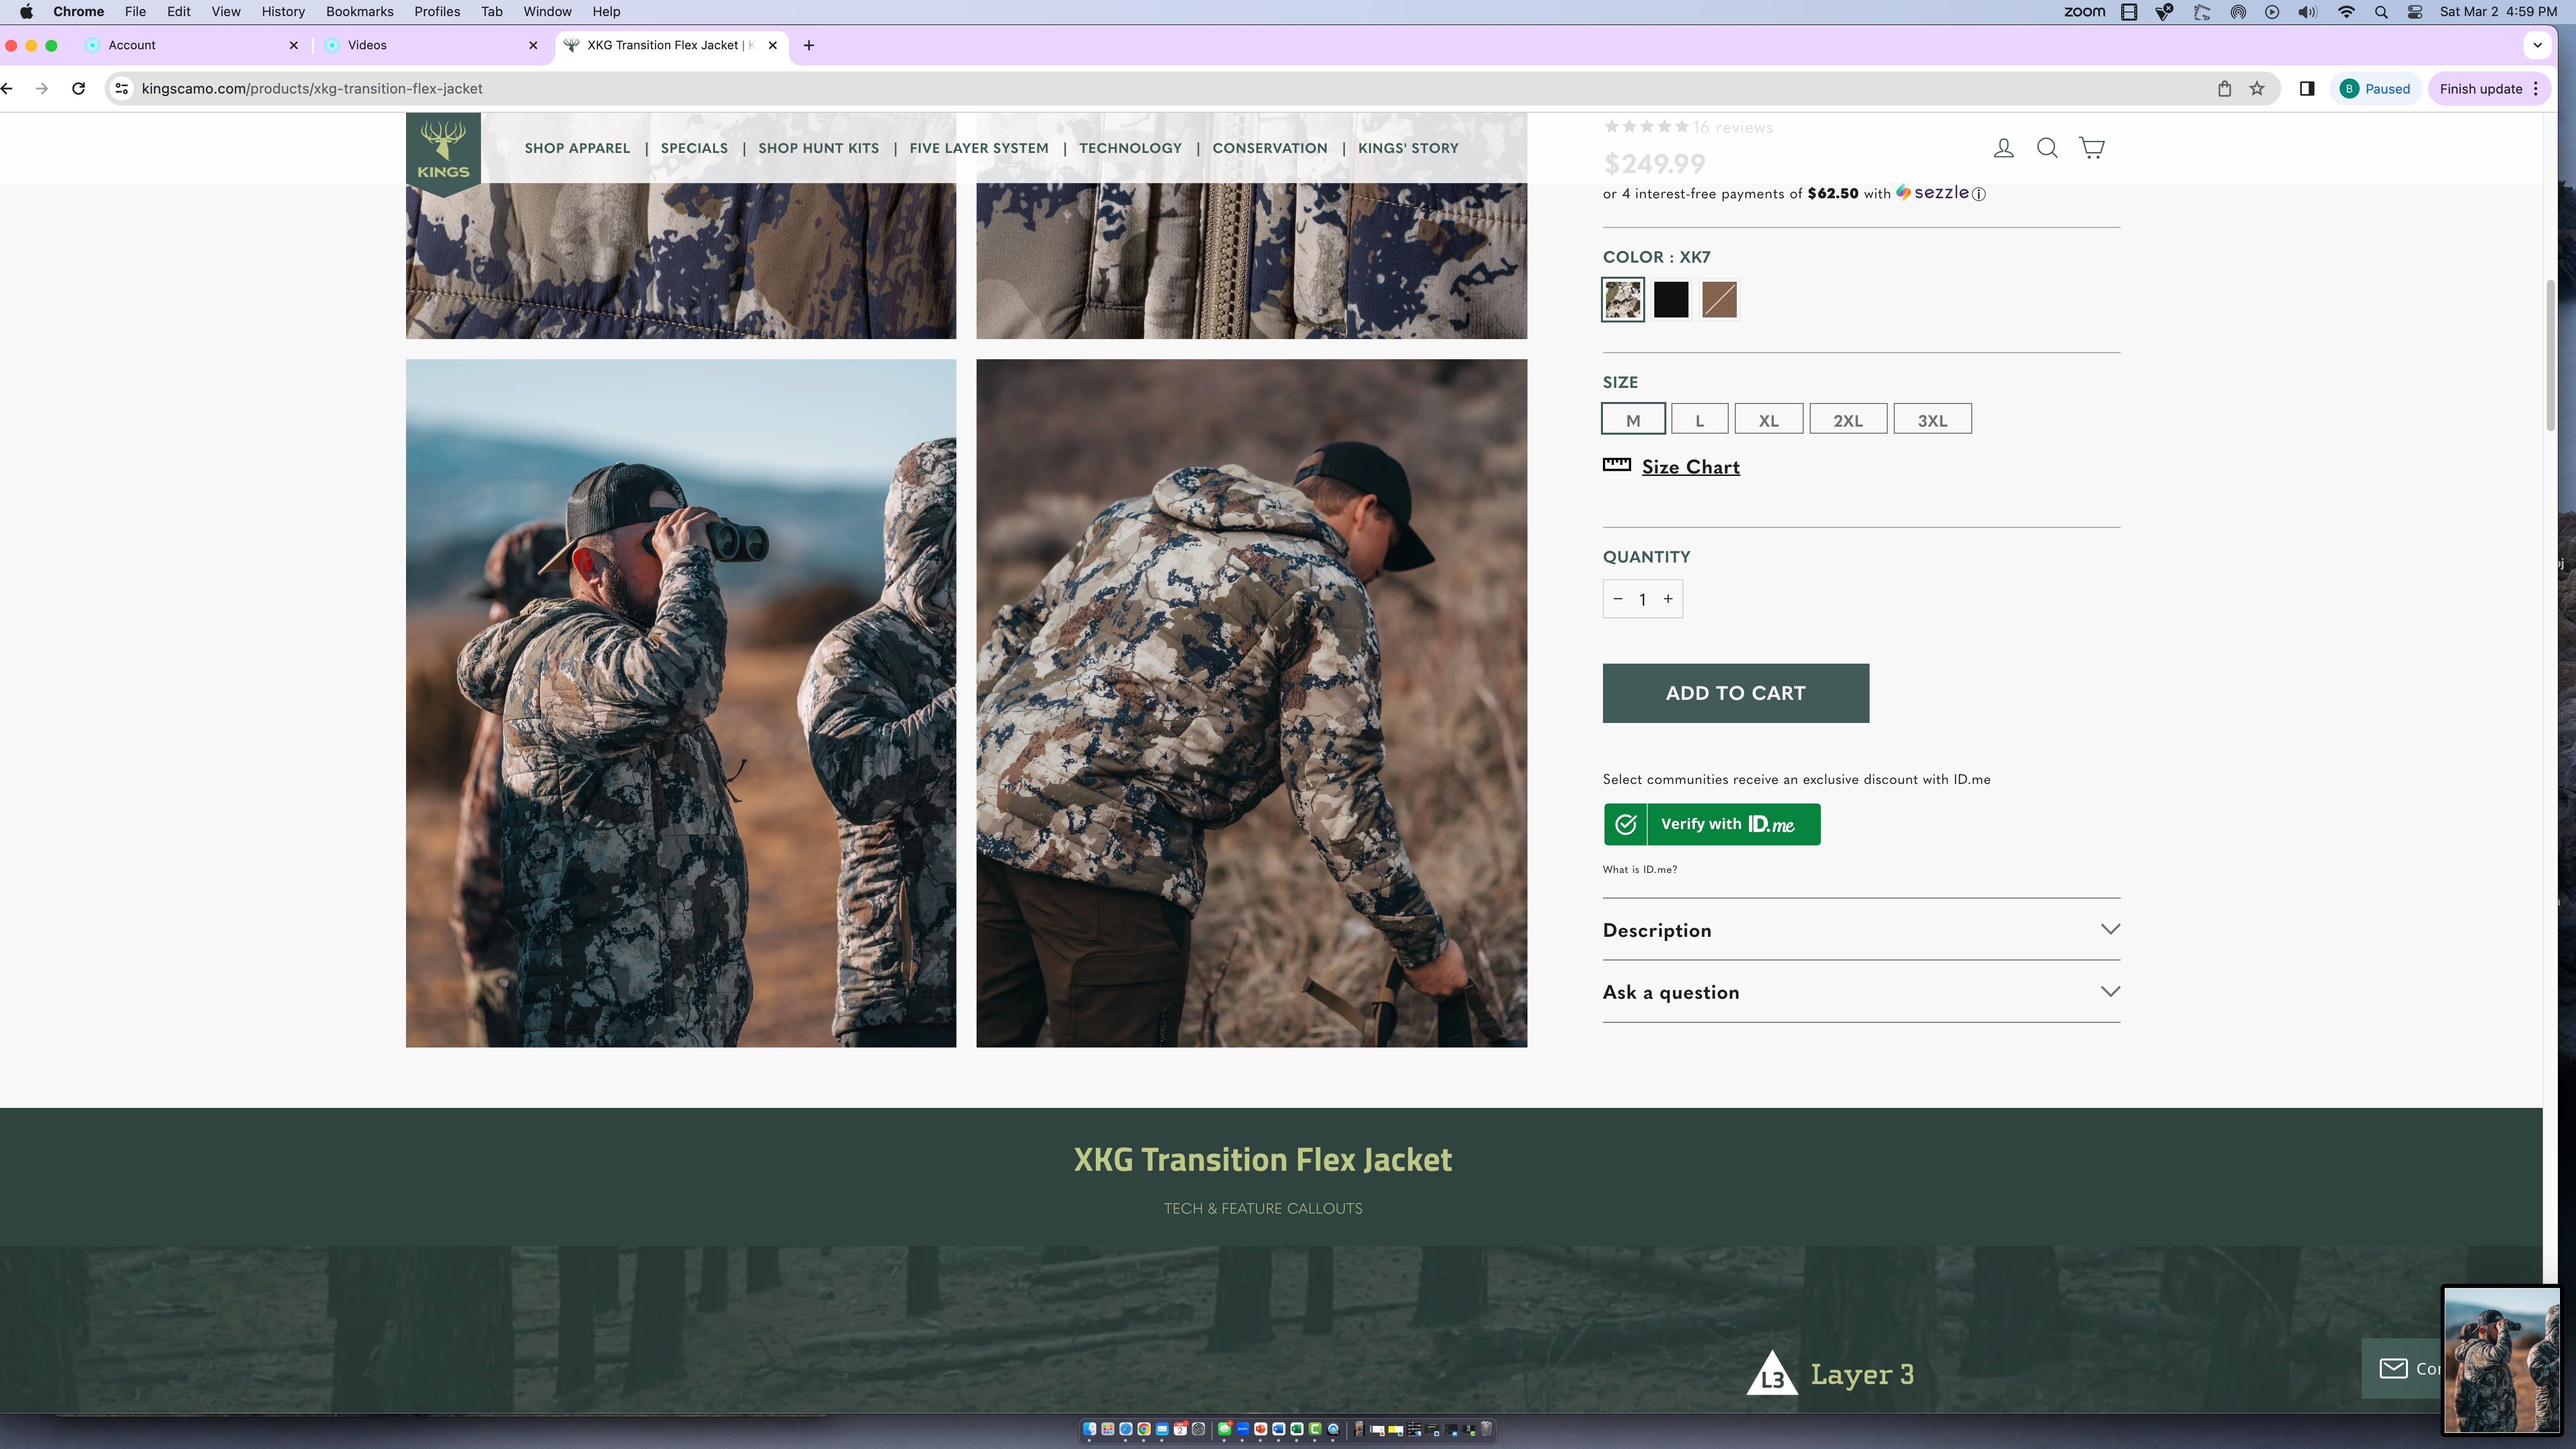This screenshot has height=1449, width=2576.
Task: Open the Size Chart link
Action: (1690, 467)
